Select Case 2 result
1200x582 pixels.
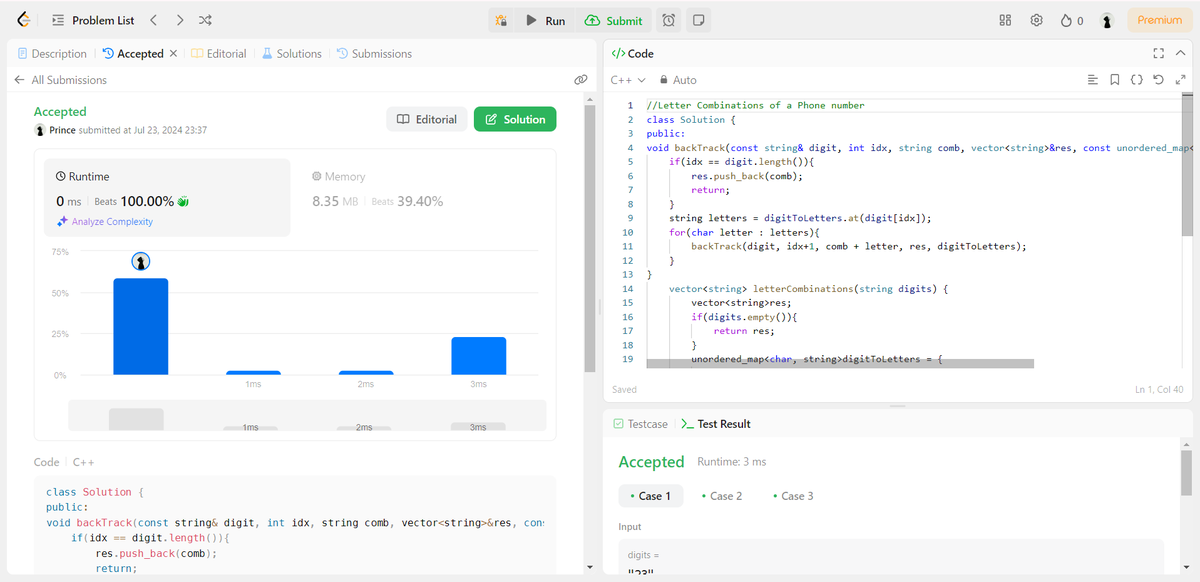point(722,496)
